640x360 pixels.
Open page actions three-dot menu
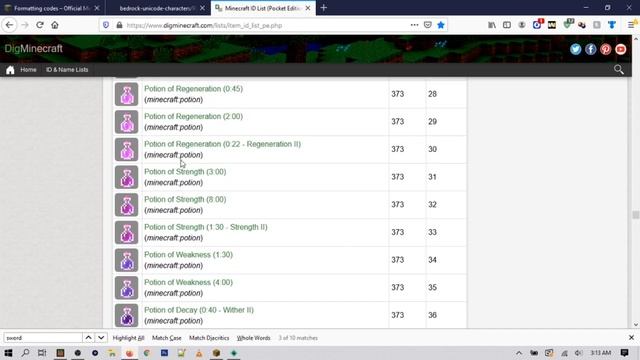click(414, 25)
